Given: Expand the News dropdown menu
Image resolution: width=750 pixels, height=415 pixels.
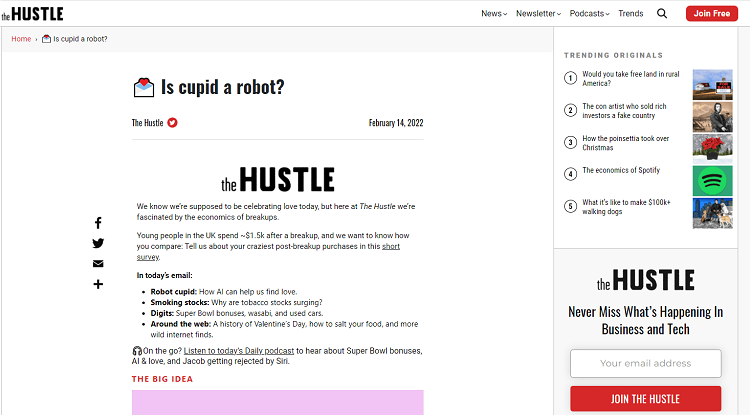Looking at the screenshot, I should (494, 13).
